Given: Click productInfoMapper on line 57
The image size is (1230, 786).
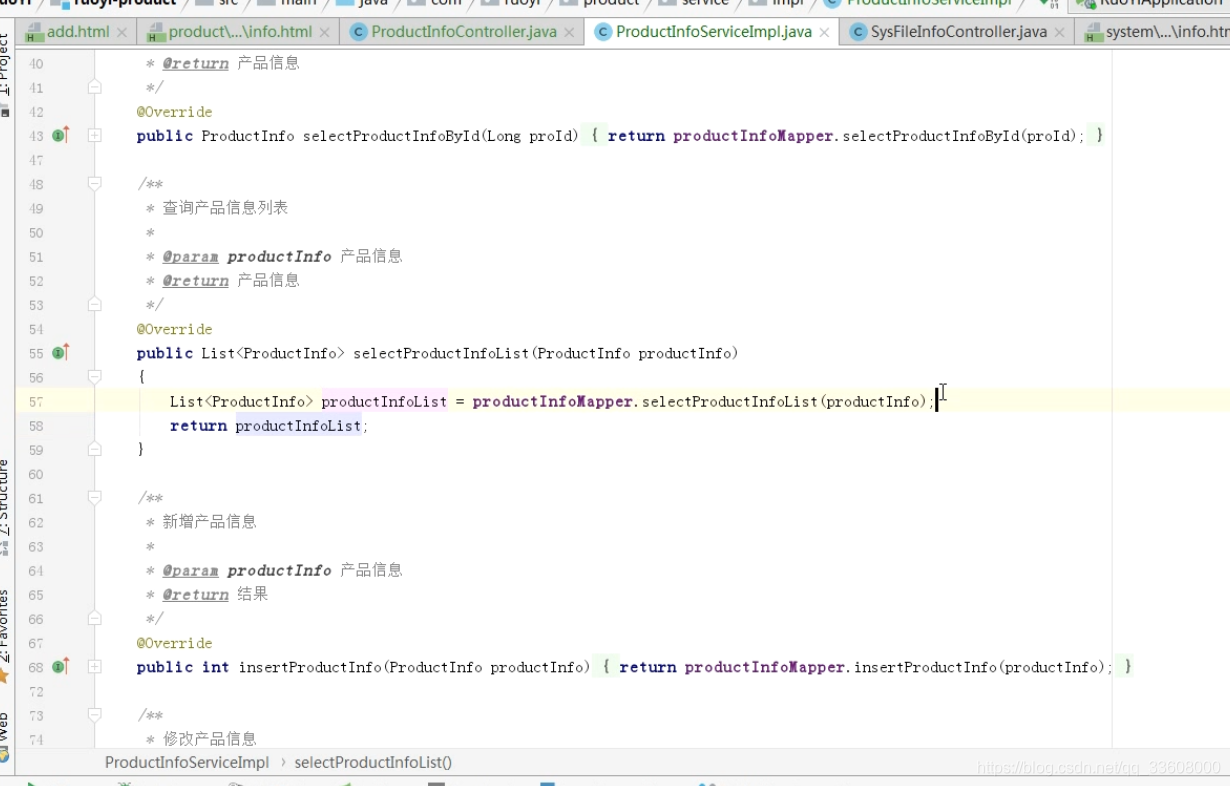Looking at the screenshot, I should [x=553, y=401].
